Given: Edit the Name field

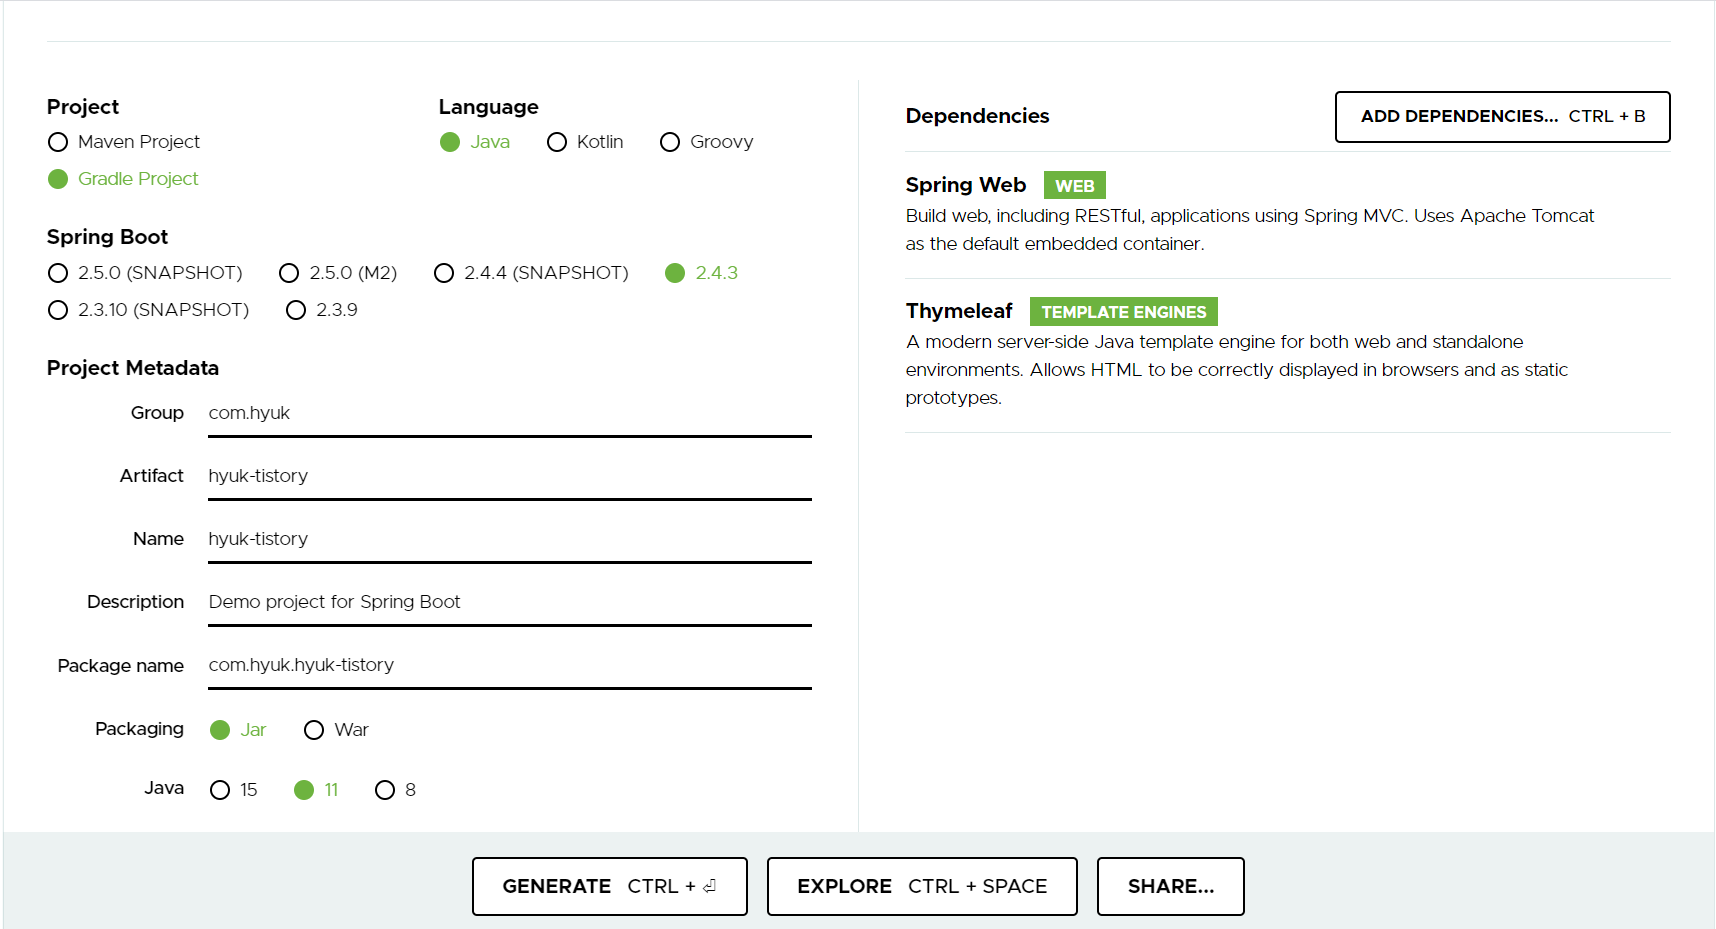Looking at the screenshot, I should (510, 540).
